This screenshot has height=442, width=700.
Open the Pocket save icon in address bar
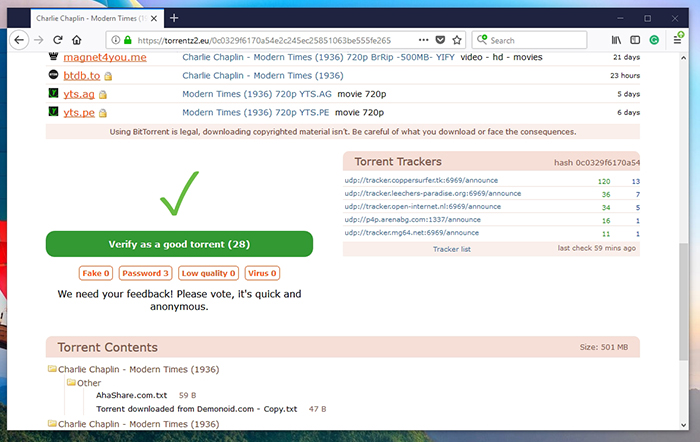click(x=438, y=40)
